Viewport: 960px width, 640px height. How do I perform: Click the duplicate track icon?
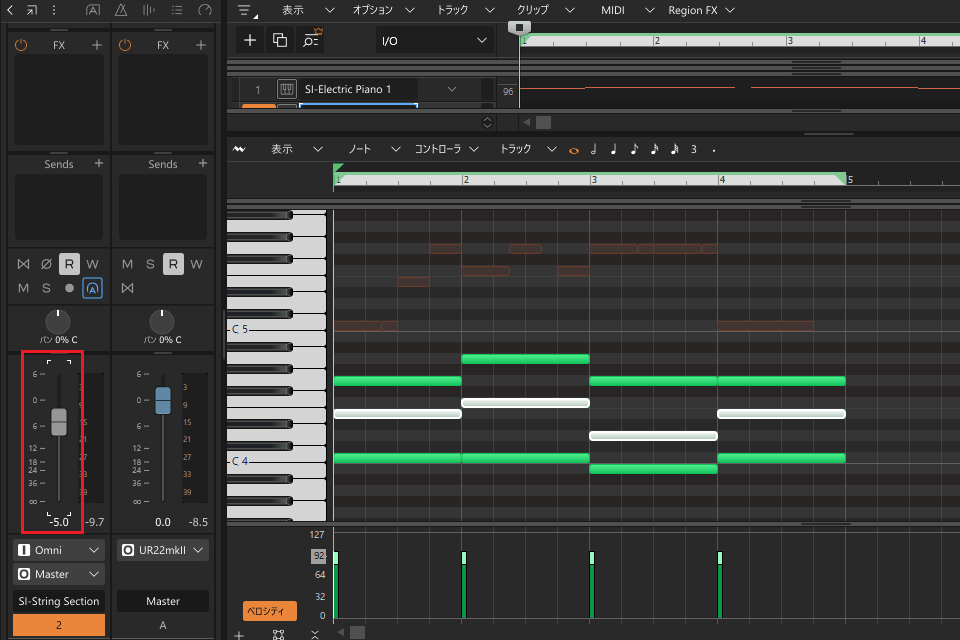280,40
